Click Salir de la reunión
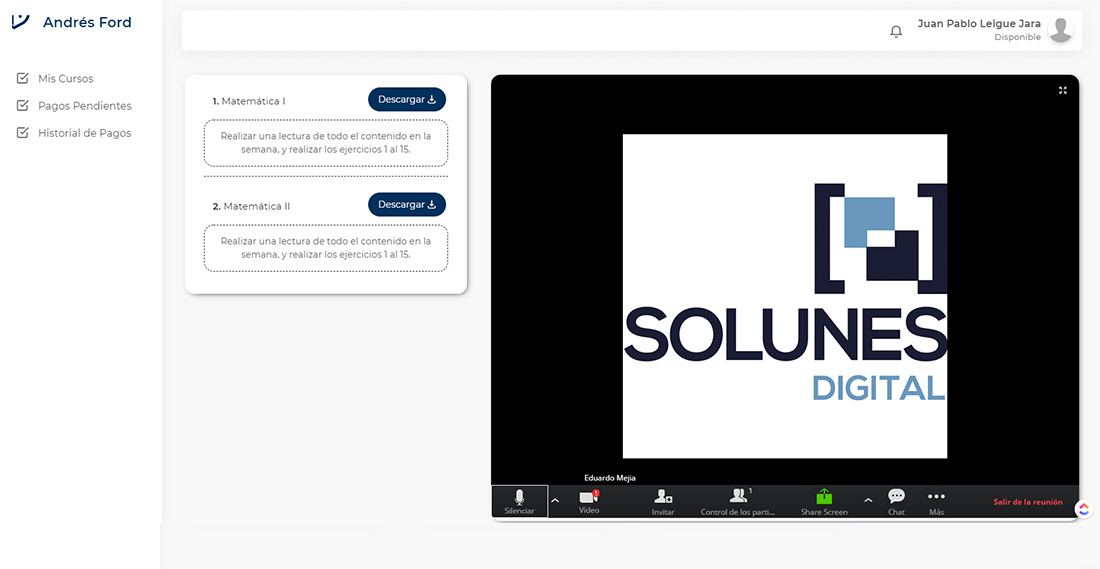The image size is (1100, 569). [1028, 502]
